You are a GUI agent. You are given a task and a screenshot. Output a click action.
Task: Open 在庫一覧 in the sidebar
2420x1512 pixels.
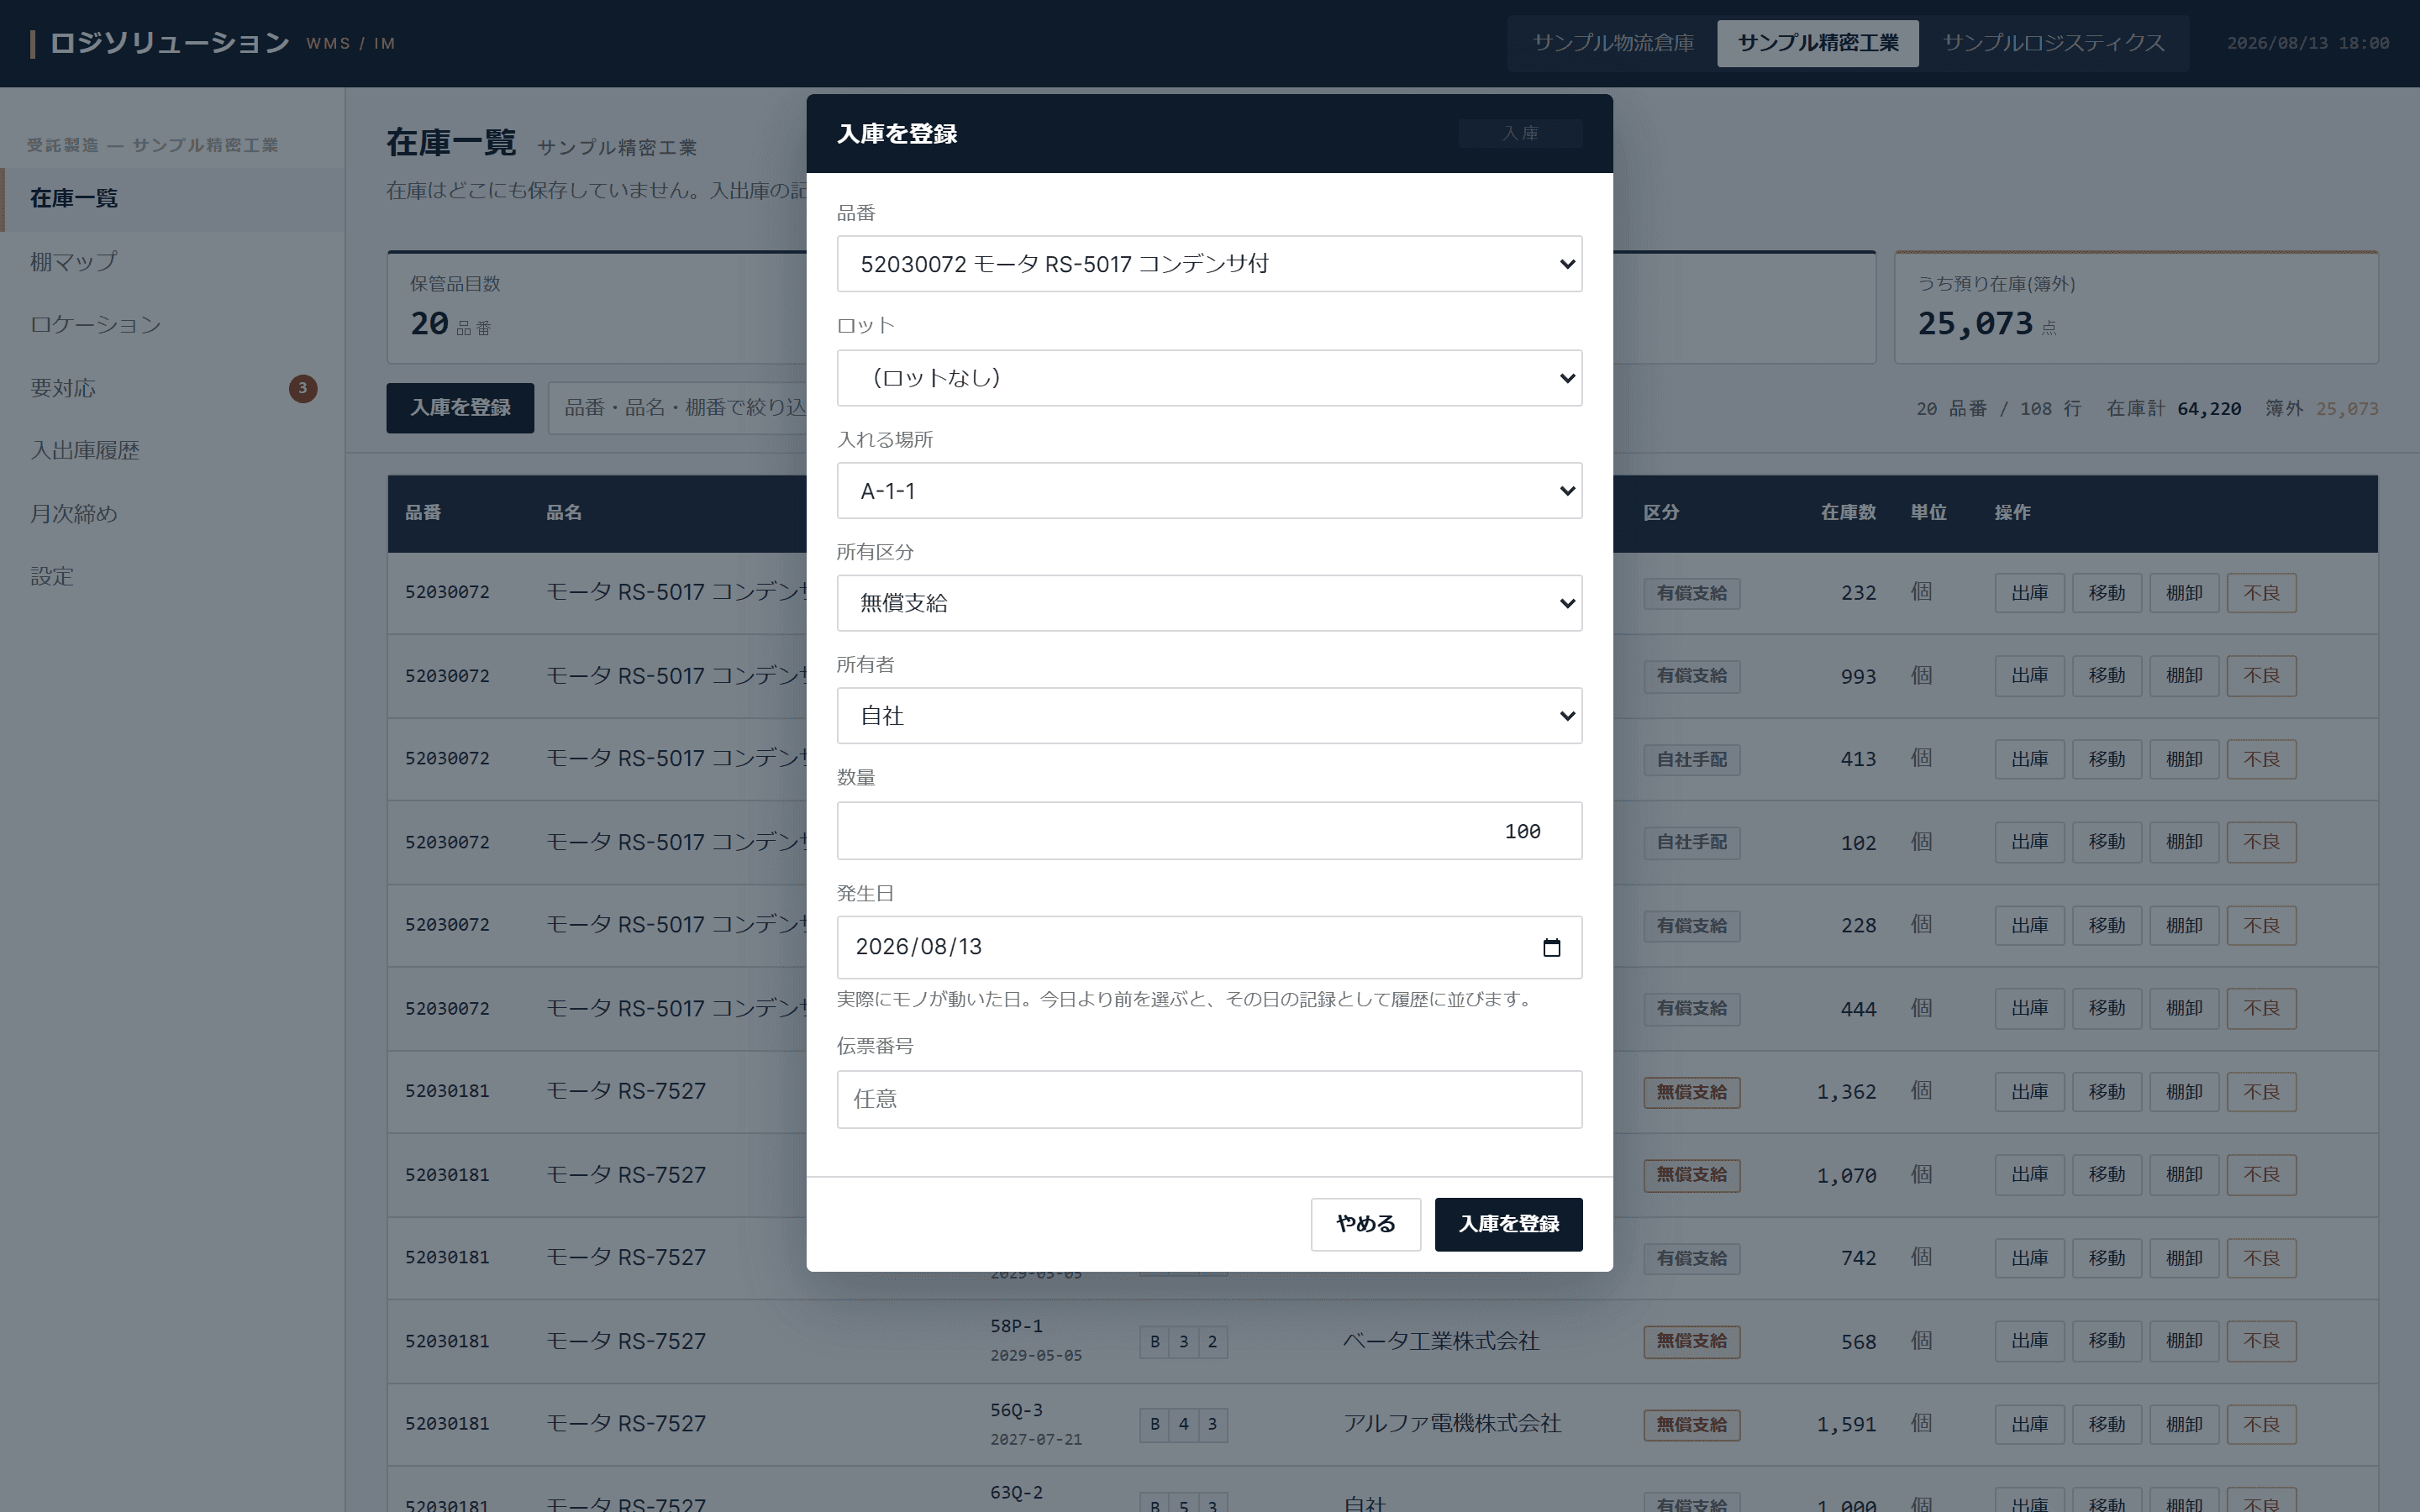click(x=173, y=198)
